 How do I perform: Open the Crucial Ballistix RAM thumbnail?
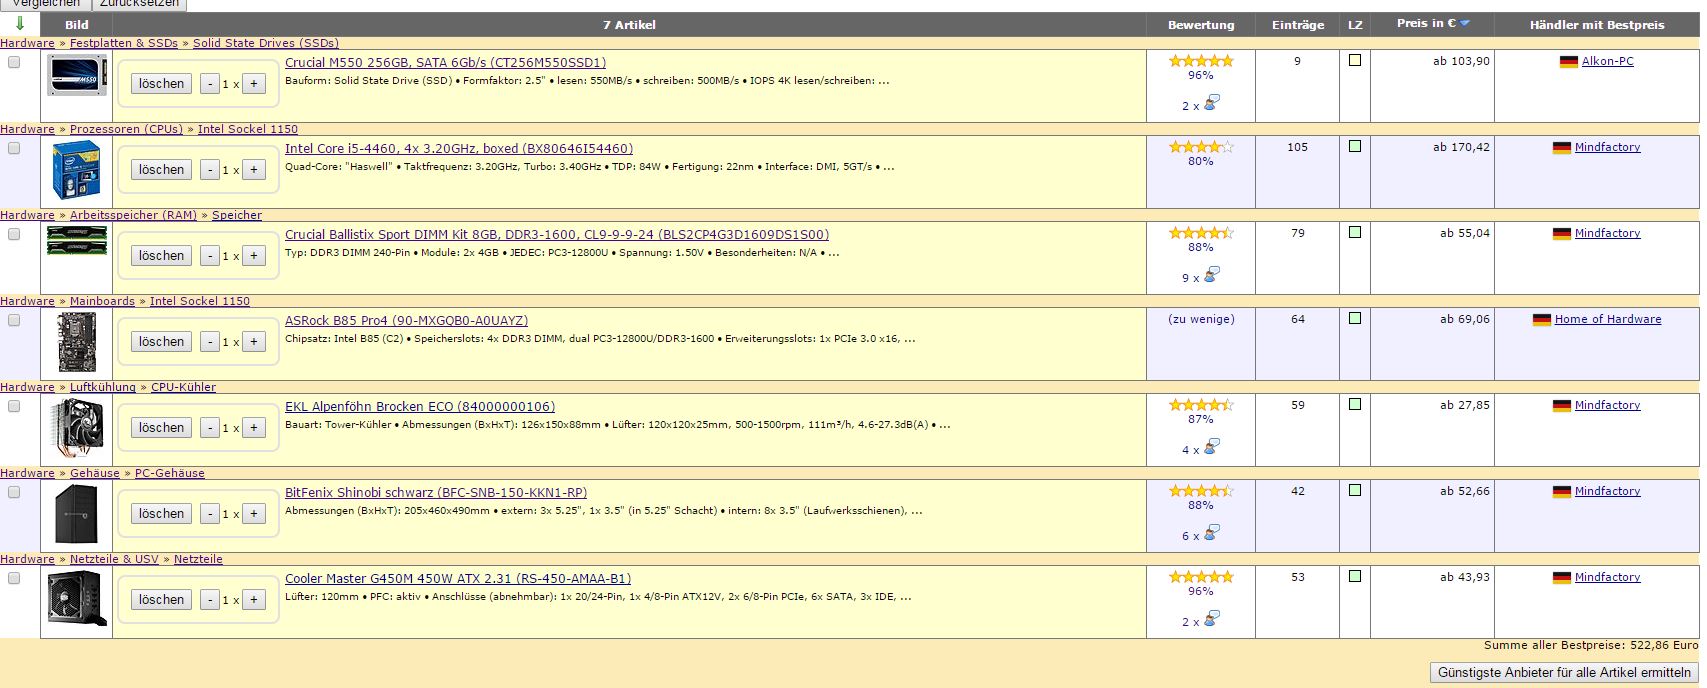coord(77,241)
